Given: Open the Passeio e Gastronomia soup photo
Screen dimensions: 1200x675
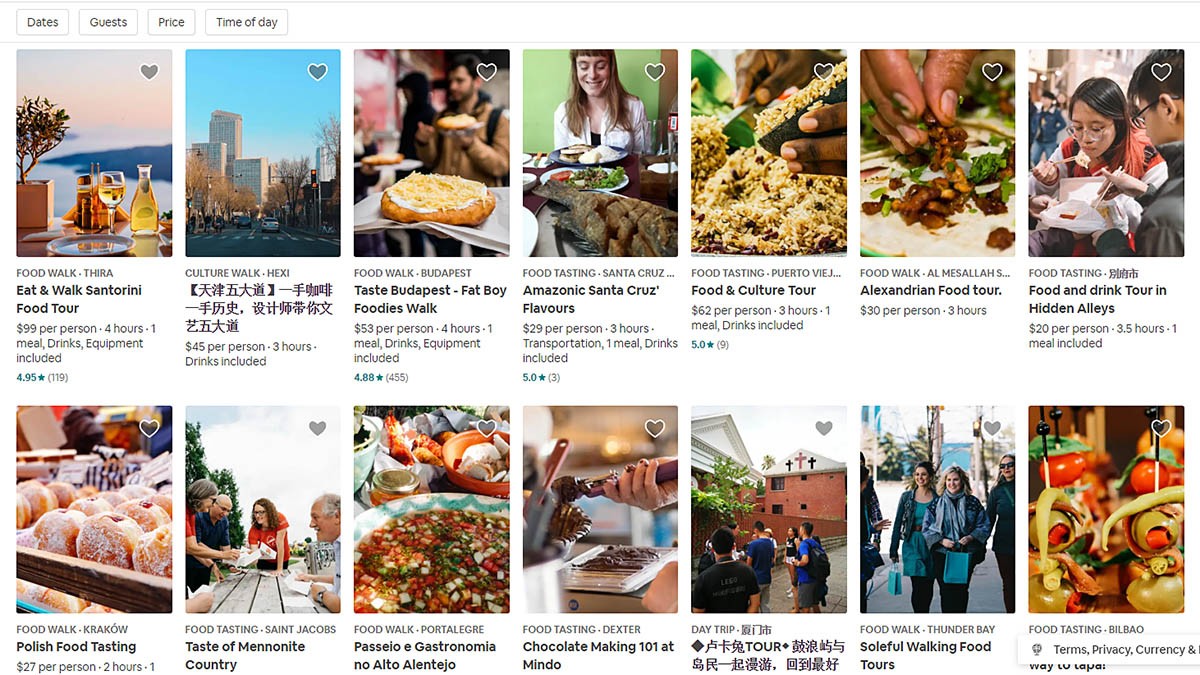Looking at the screenshot, I should pyautogui.click(x=432, y=509).
